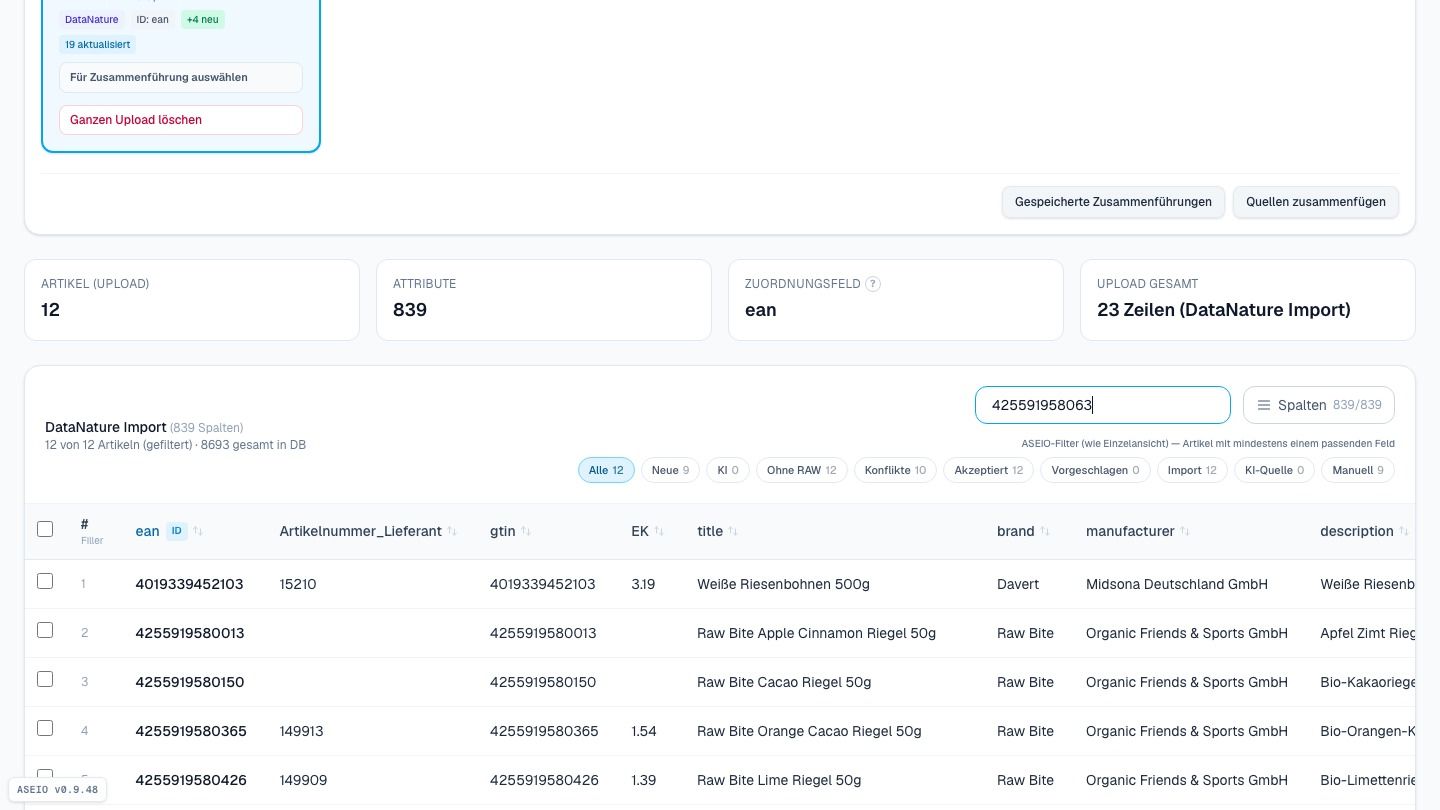Click the Midsona Deutschland GmbH manufacturer cell

tap(1177, 584)
